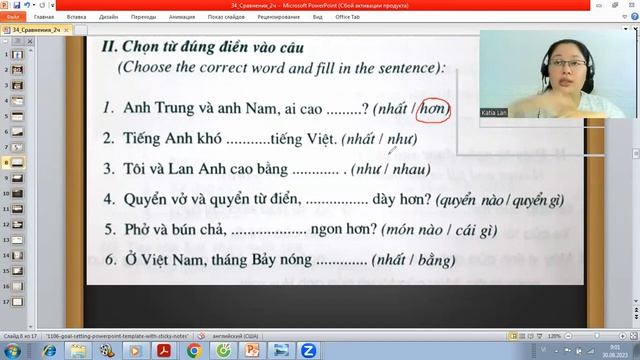Select slide 2 thumbnail
Image resolution: width=640 pixels, height=360 pixels.
17,70
